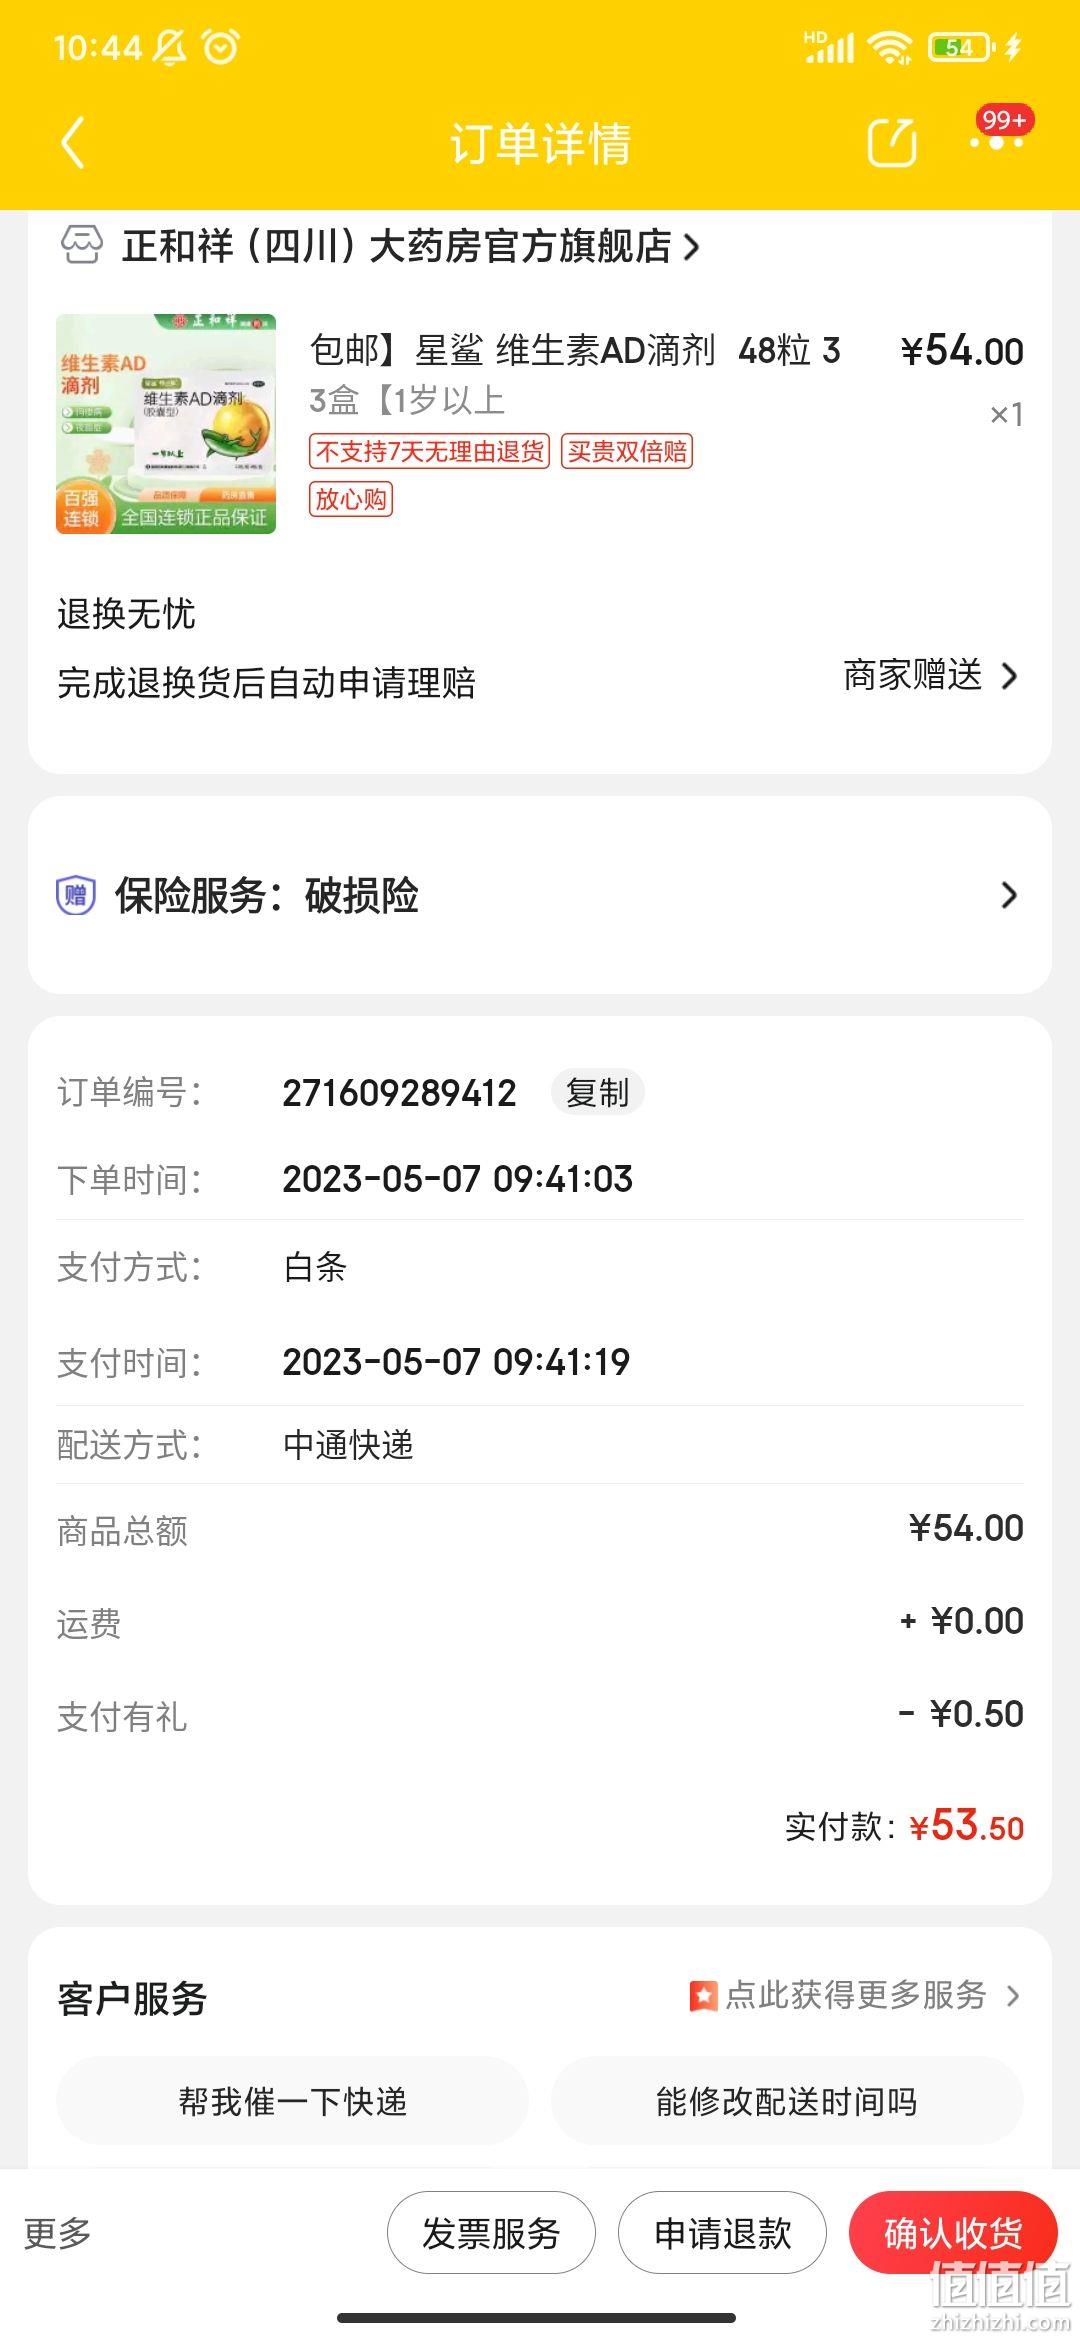1080x2340 pixels.
Task: Open the alarm clock status bar icon
Action: [221, 46]
